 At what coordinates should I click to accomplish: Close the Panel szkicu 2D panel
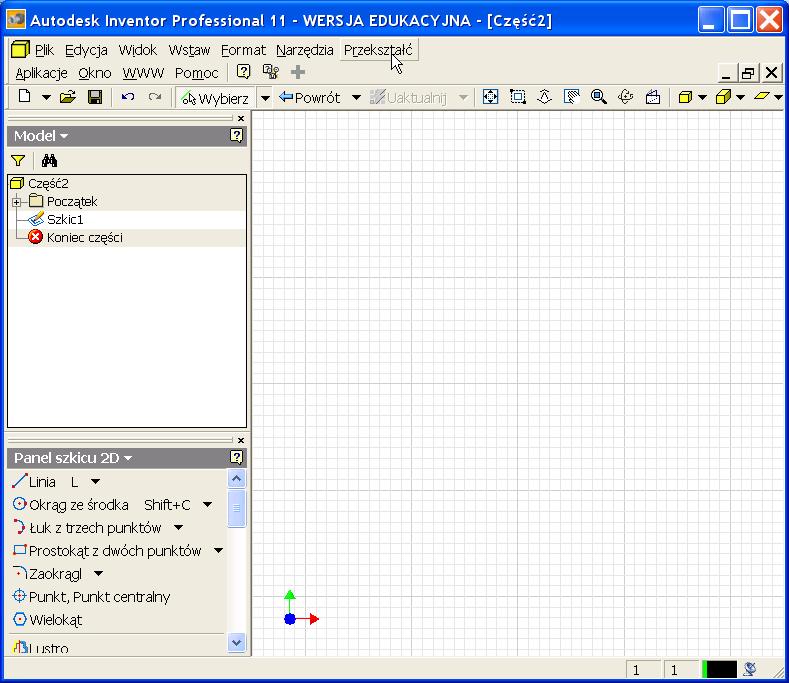click(241, 440)
